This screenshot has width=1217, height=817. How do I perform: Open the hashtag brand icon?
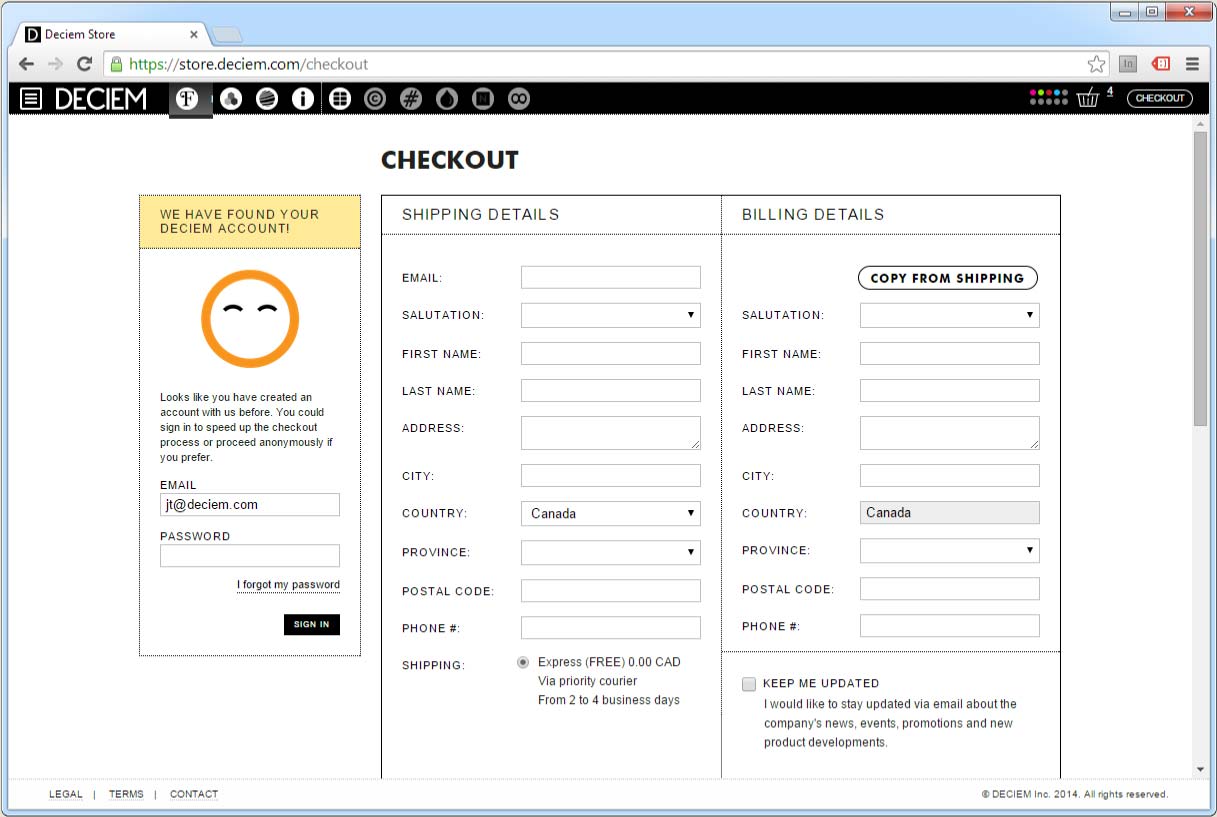coord(411,99)
